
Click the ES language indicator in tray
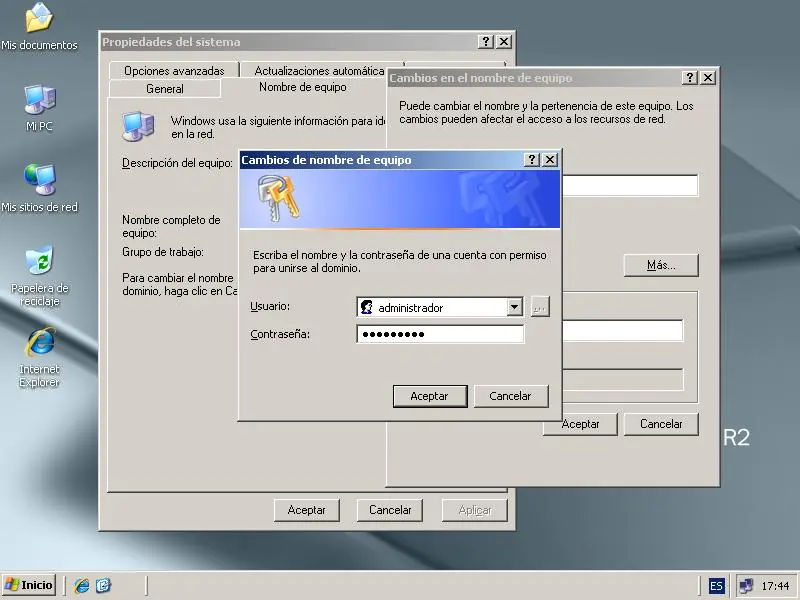[716, 586]
